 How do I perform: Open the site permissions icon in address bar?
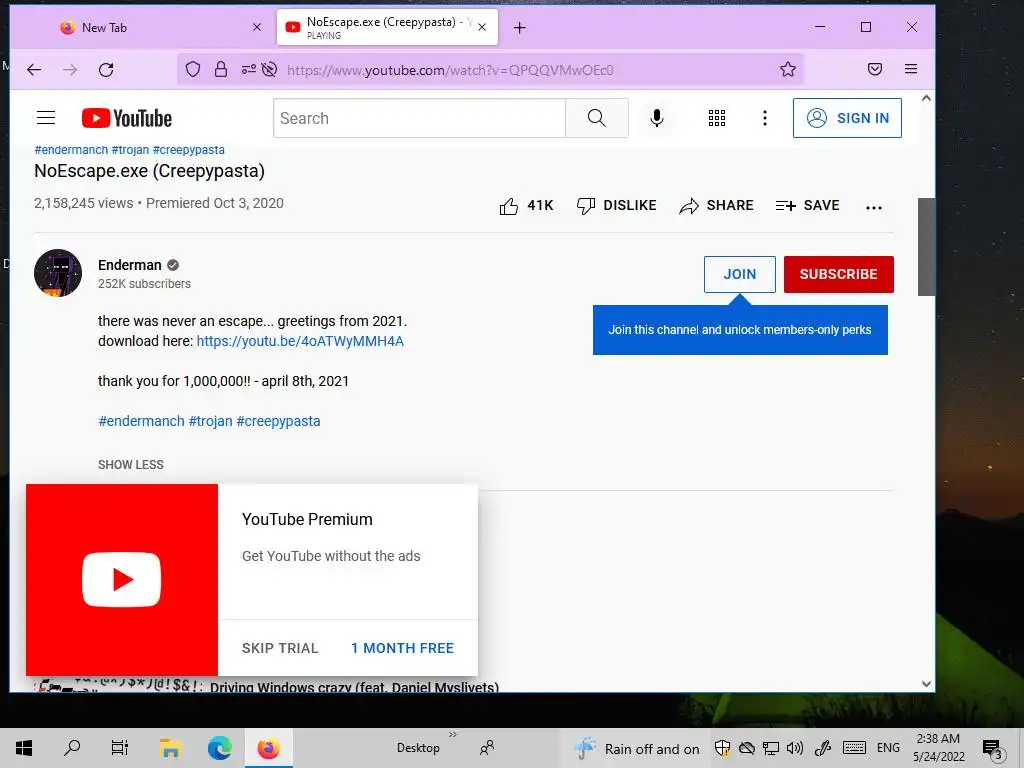[x=248, y=69]
